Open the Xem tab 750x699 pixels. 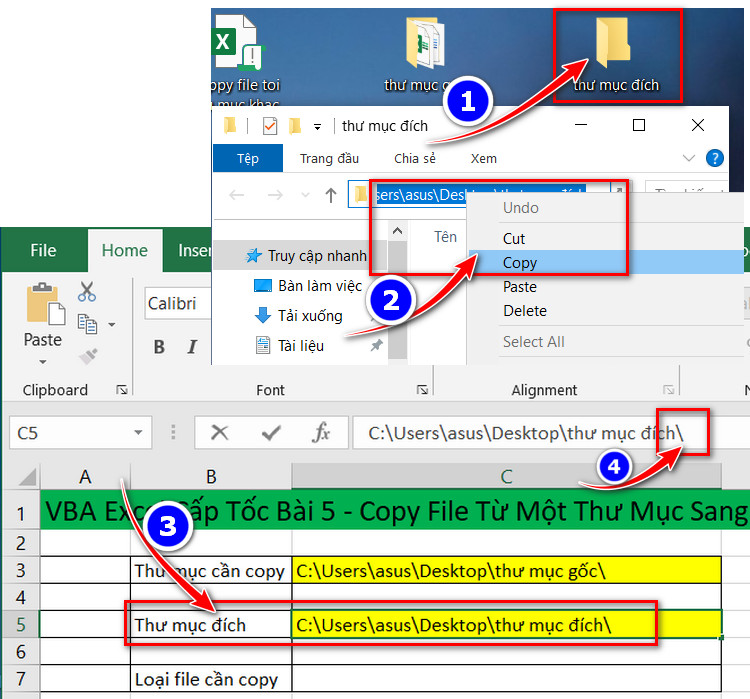pos(484,158)
